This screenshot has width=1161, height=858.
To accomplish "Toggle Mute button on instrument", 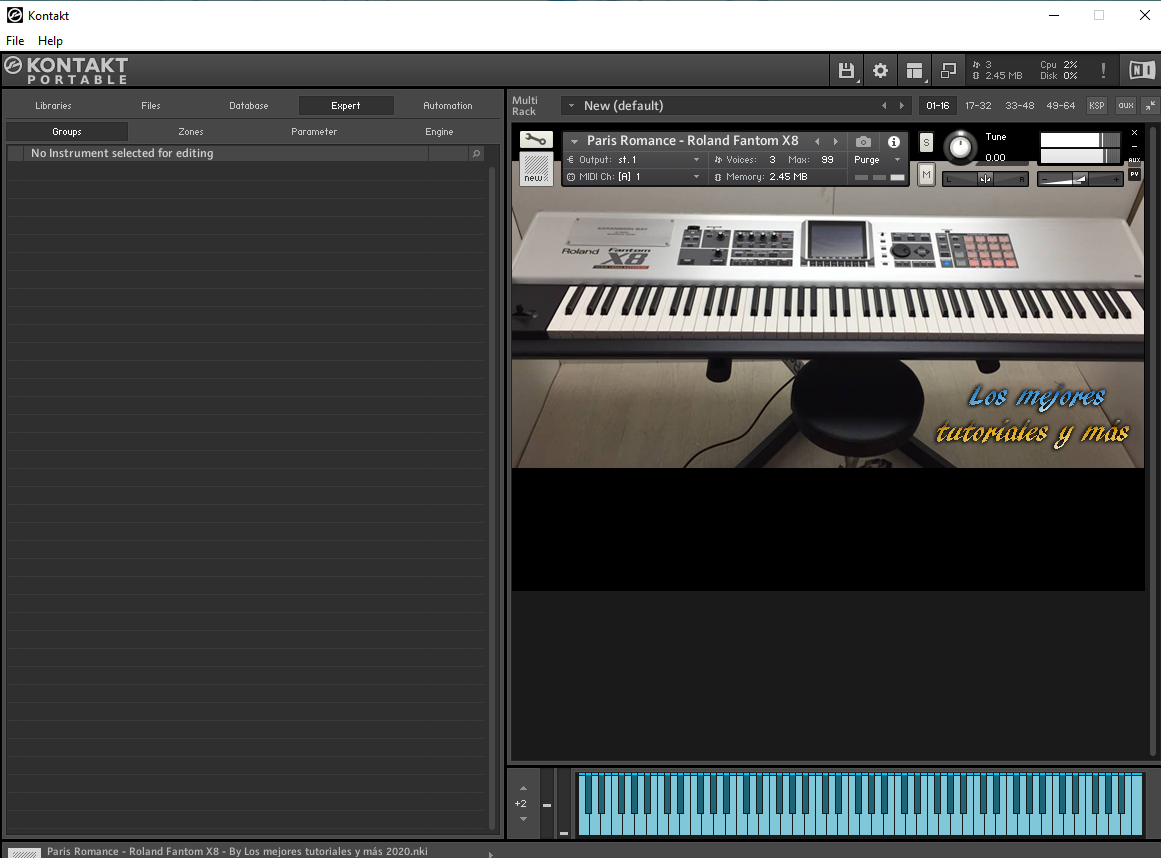I will [x=926, y=175].
